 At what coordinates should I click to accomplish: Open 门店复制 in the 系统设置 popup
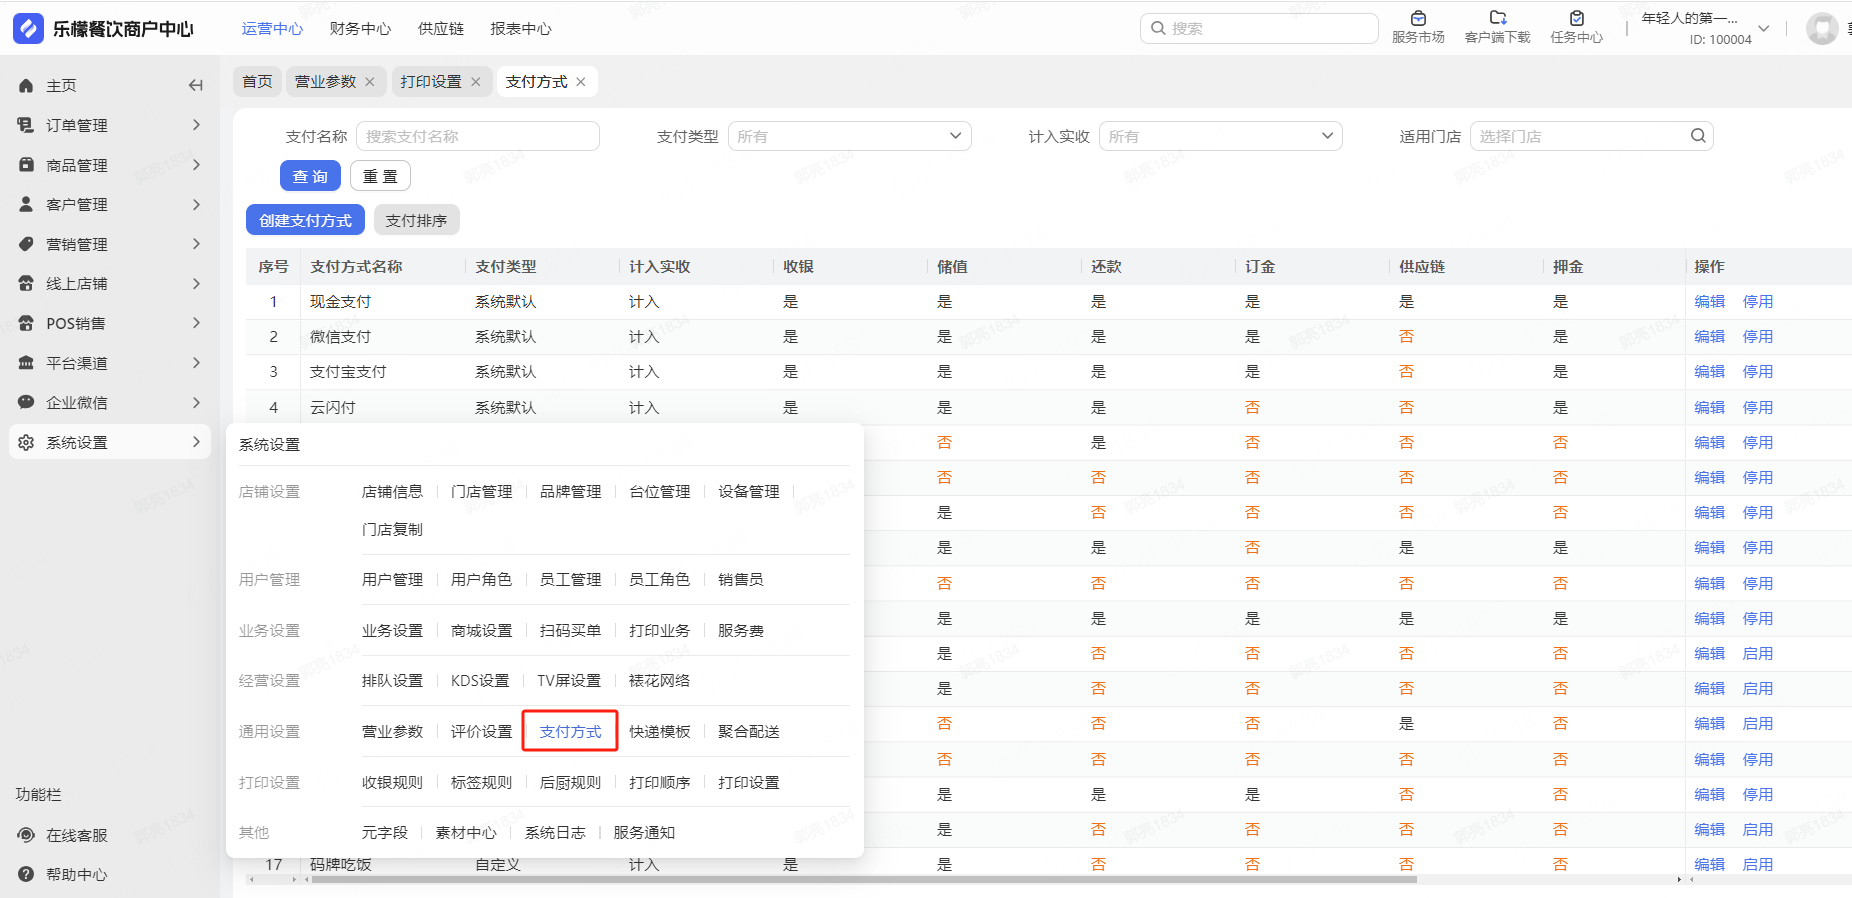pos(392,530)
